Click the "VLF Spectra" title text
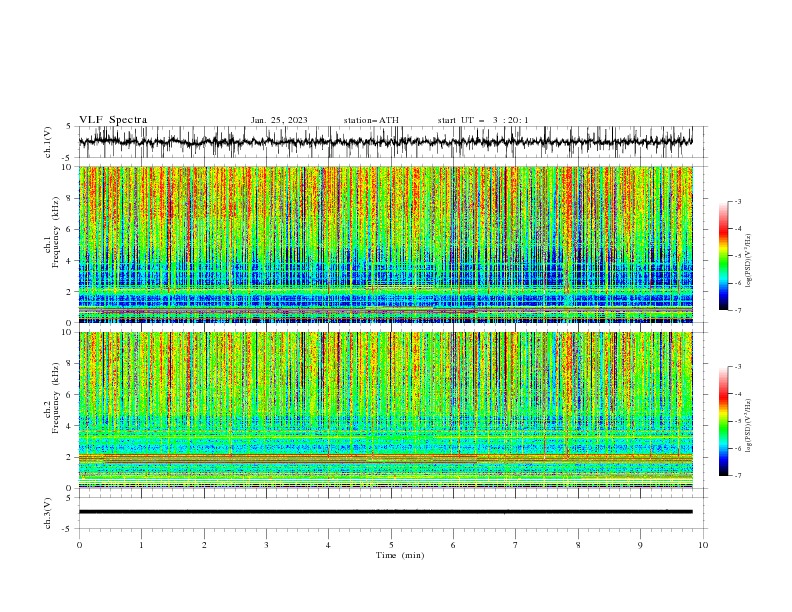792x612 pixels. 113,120
